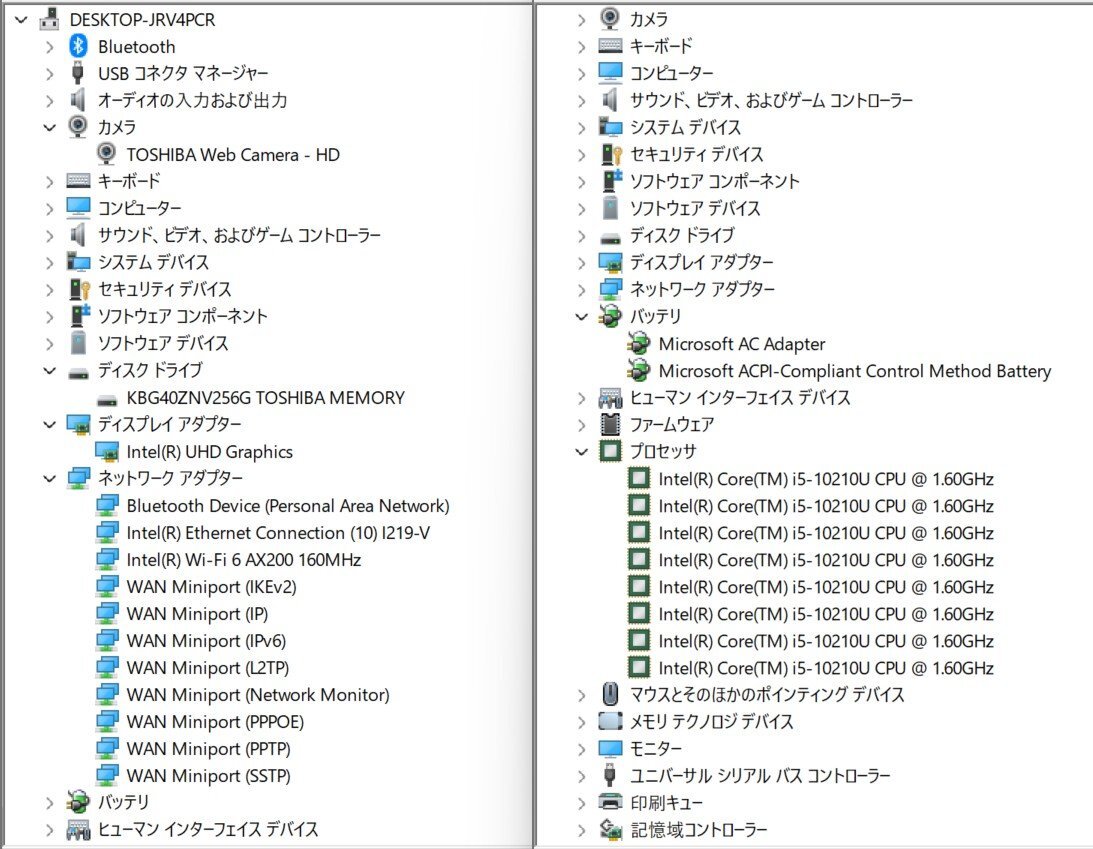The height and width of the screenshot is (849, 1093).
Task: Collapse the DESKTOP-JRV4PCR root node
Action: pos(21,20)
